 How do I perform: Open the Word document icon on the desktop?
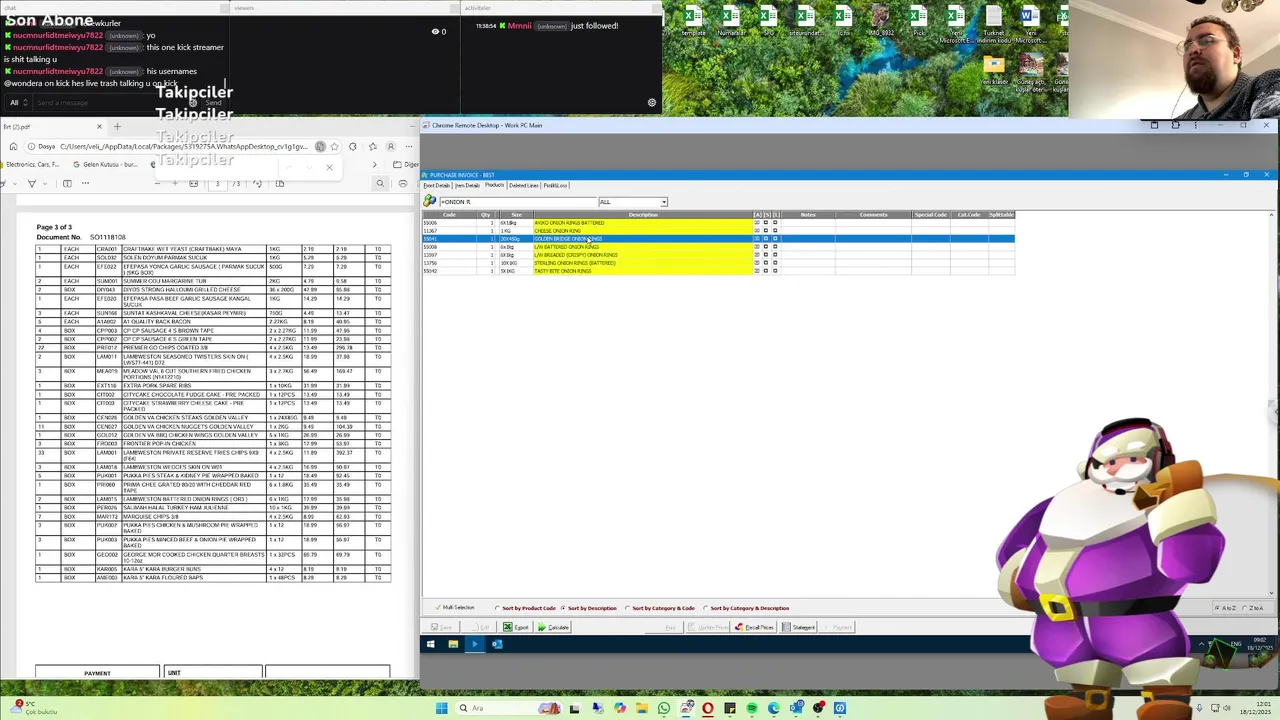[1029, 20]
